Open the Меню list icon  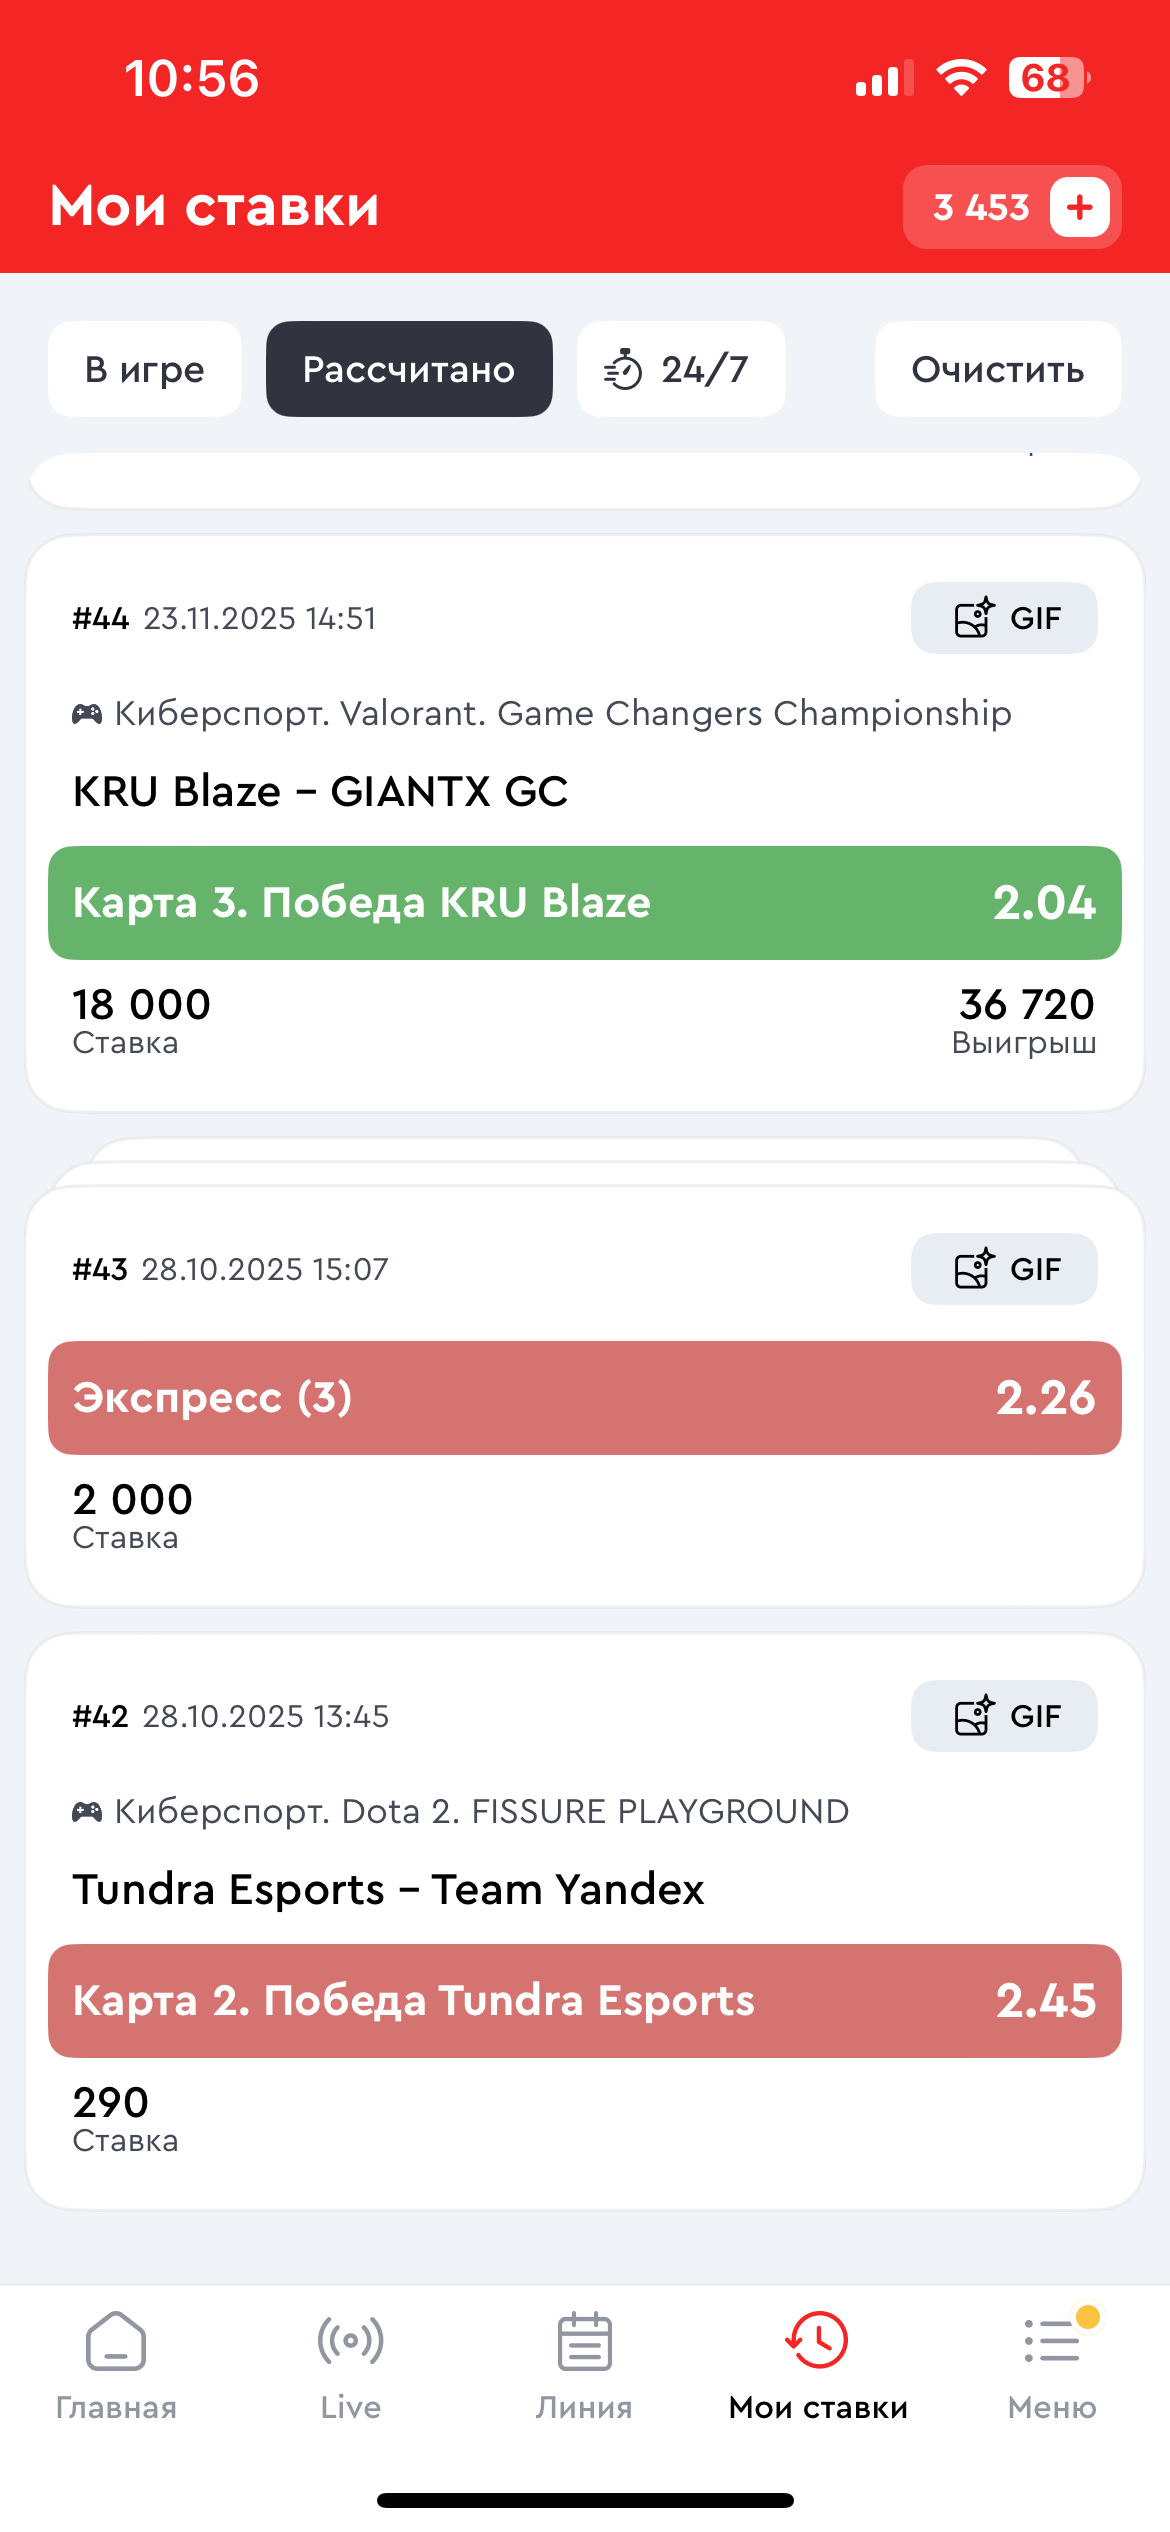tap(1051, 2342)
